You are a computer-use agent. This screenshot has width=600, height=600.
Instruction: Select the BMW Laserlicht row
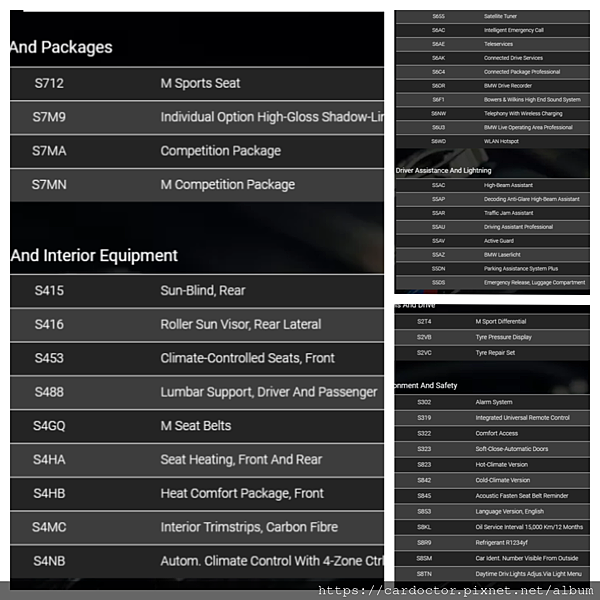click(492, 255)
